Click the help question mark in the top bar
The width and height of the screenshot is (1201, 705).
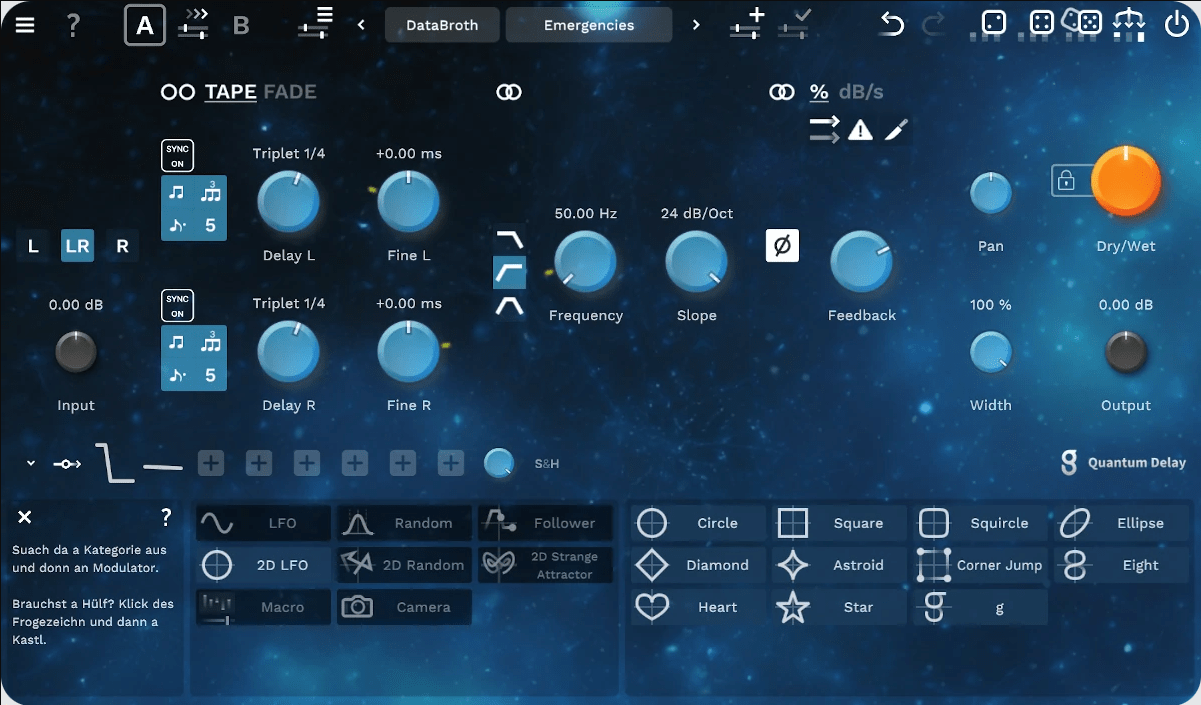[x=73, y=26]
